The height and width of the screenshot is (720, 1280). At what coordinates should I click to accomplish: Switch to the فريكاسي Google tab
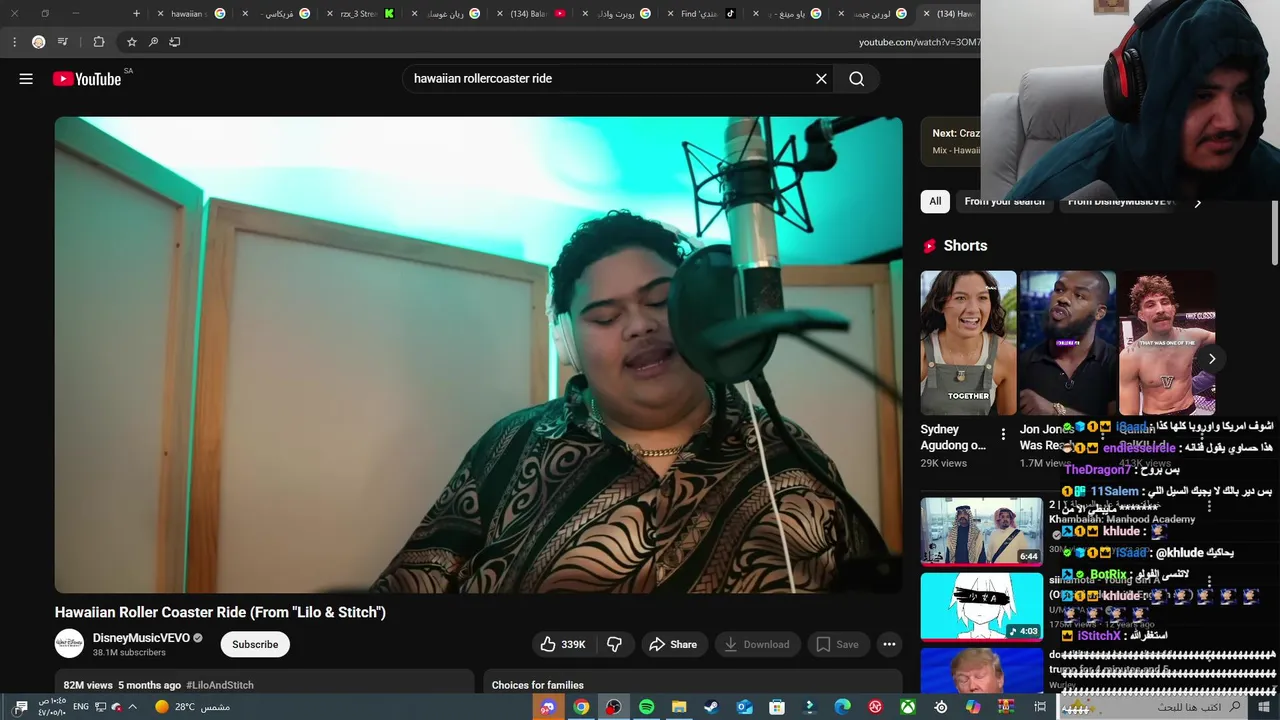(x=279, y=14)
